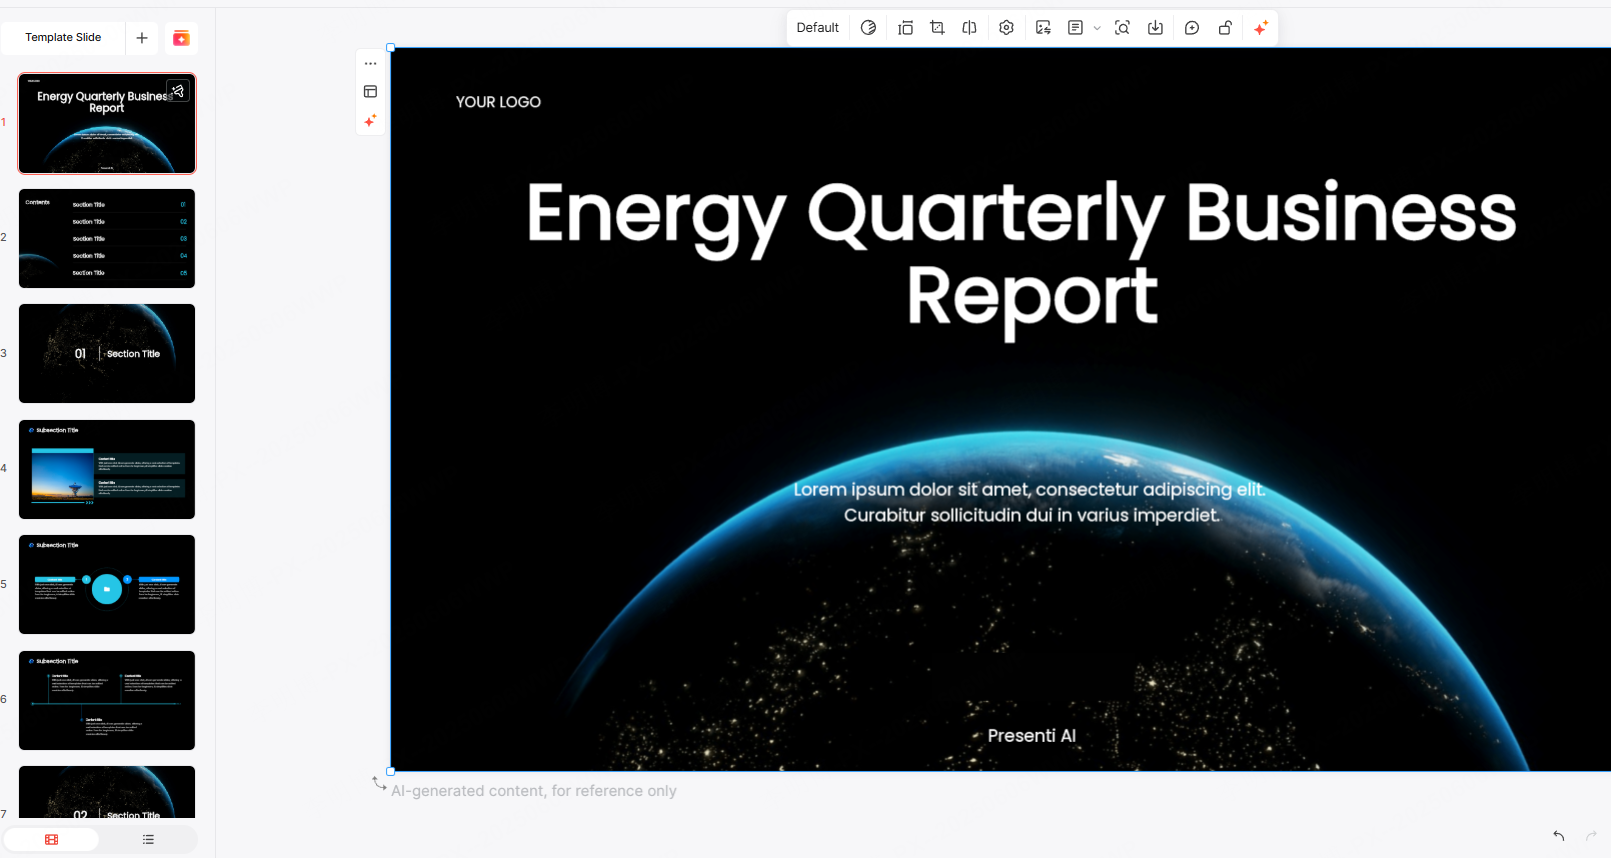The image size is (1611, 858).
Task: Open the three-dot more options menu
Action: 370,63
